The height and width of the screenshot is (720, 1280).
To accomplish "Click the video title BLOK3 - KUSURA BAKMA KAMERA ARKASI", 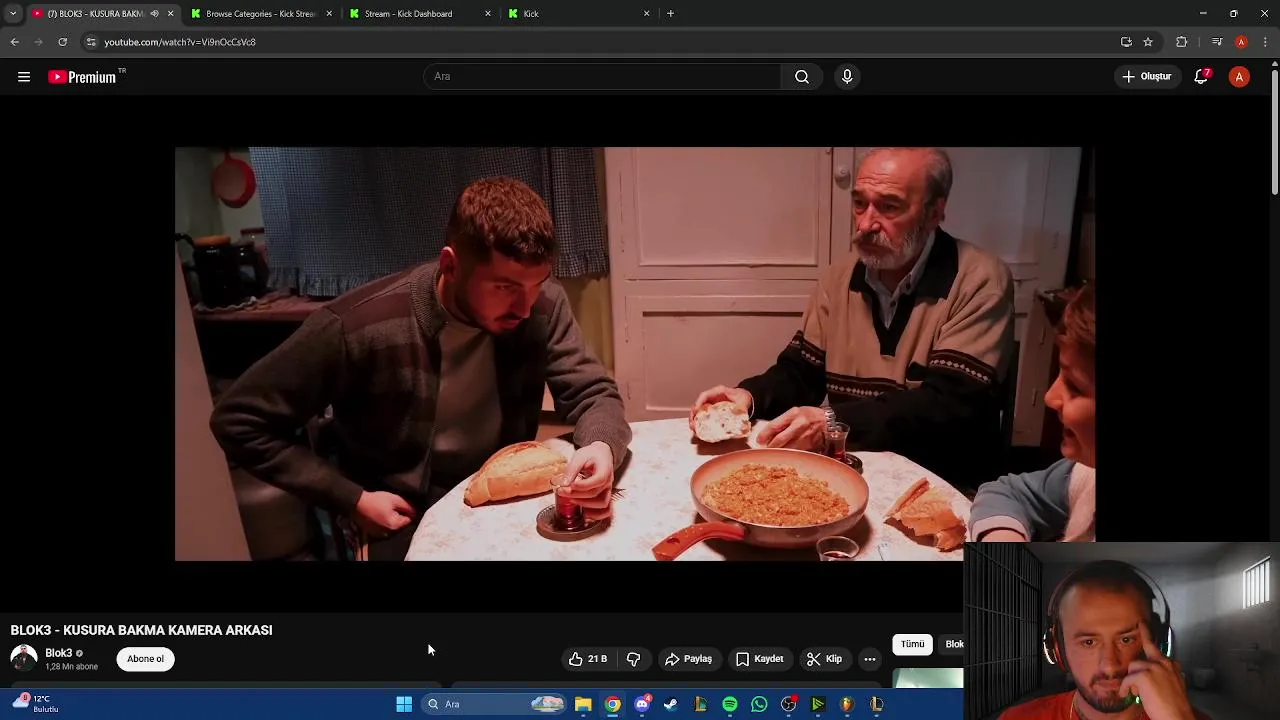I will point(141,630).
